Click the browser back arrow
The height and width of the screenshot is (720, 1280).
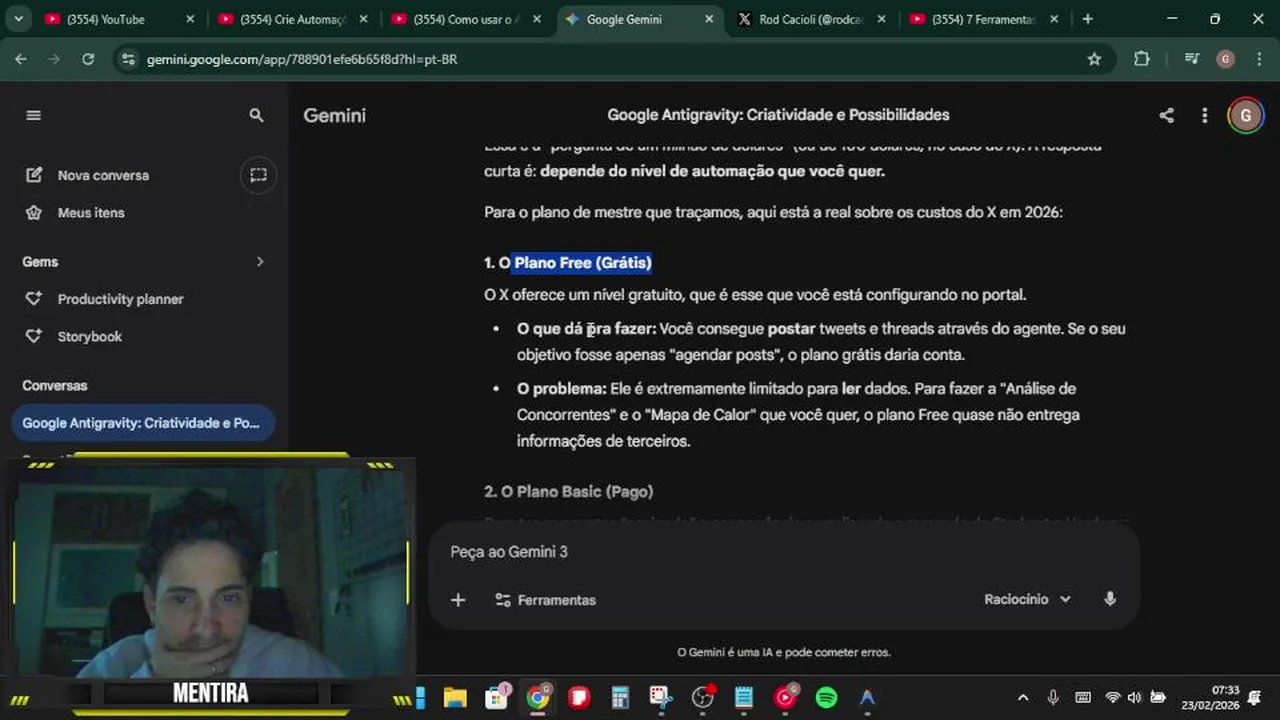21,59
